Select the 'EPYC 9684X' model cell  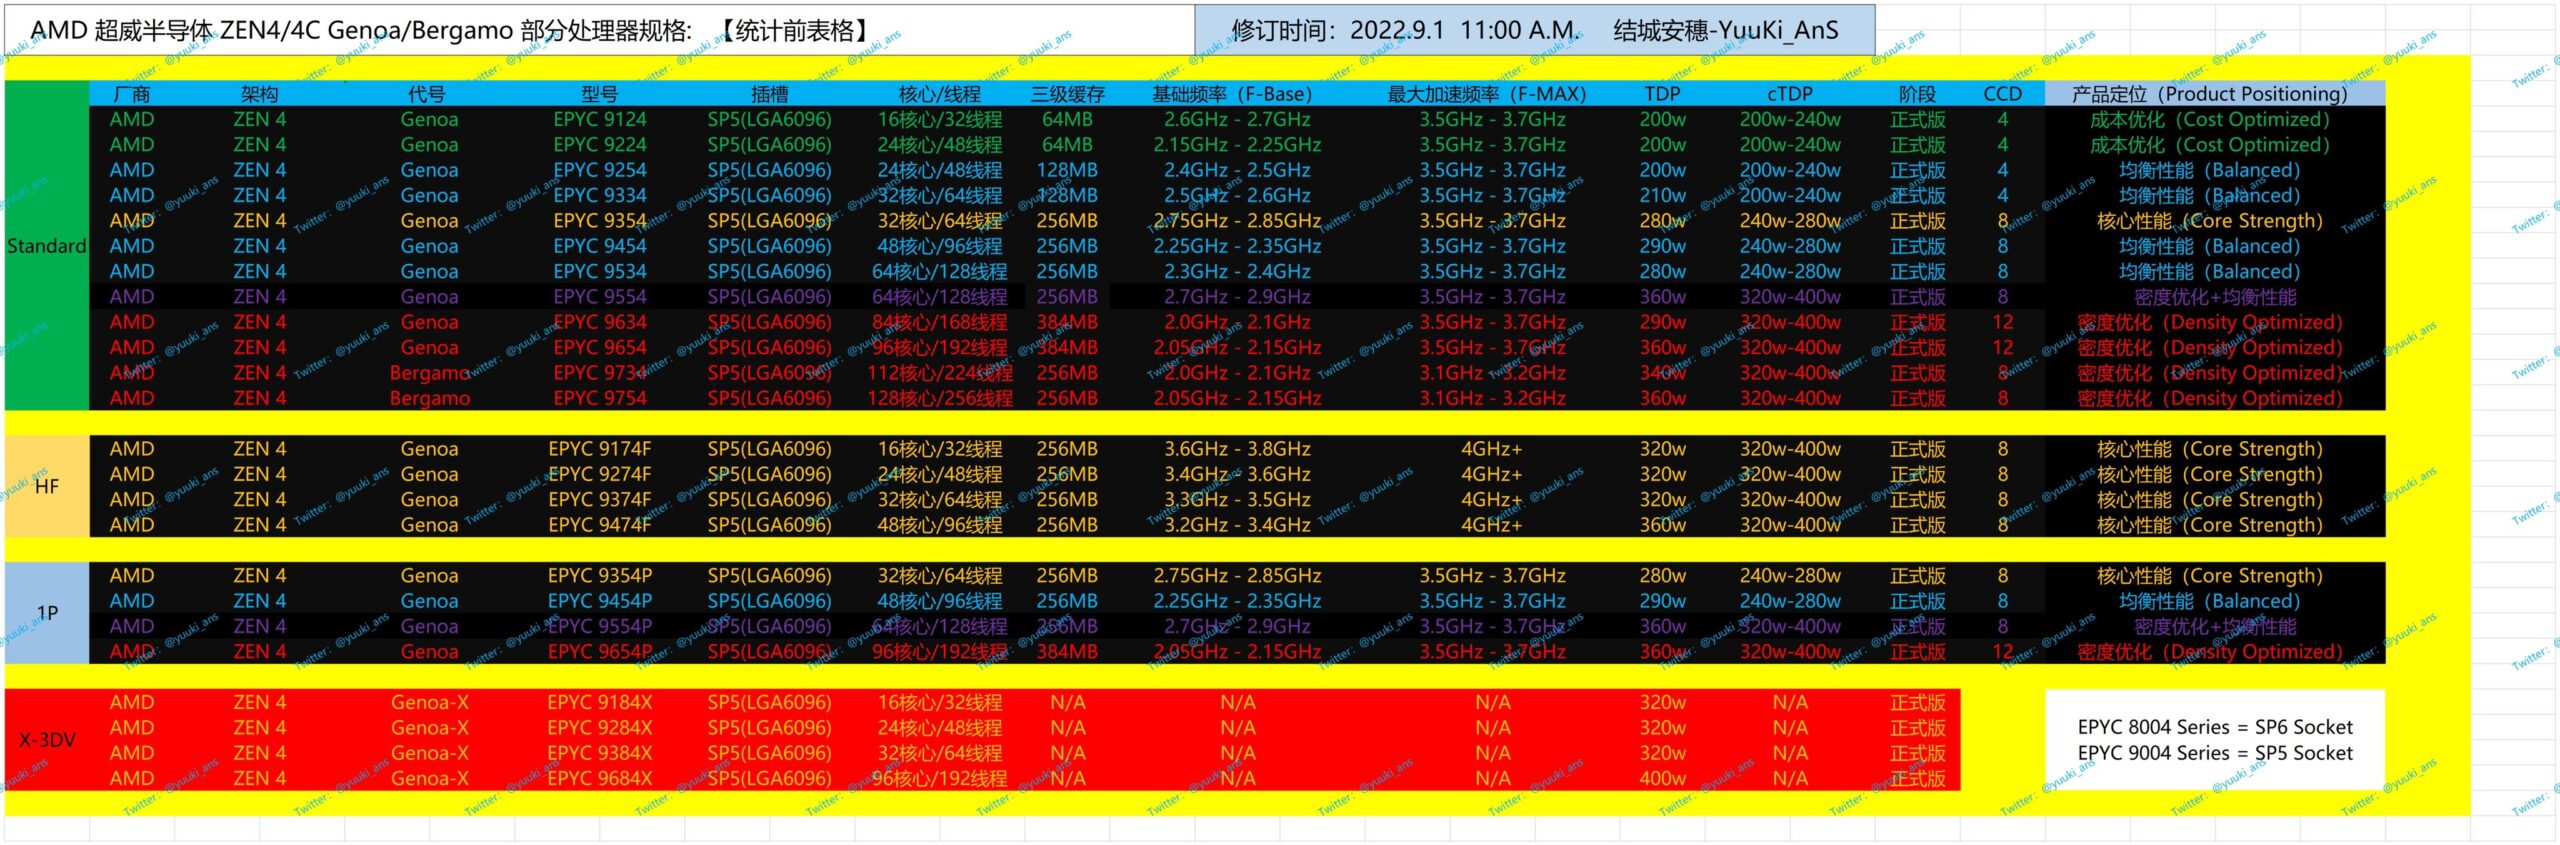pyautogui.click(x=600, y=778)
